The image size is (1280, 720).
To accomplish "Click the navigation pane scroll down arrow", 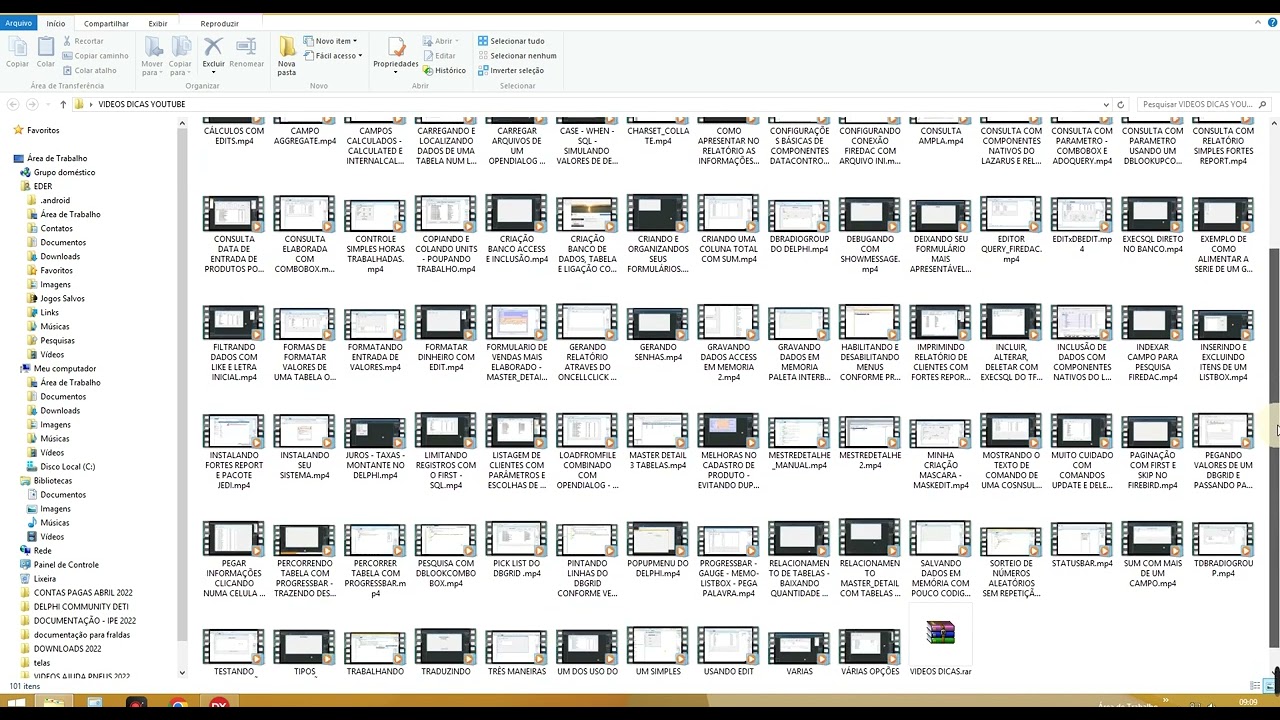I will 182,673.
